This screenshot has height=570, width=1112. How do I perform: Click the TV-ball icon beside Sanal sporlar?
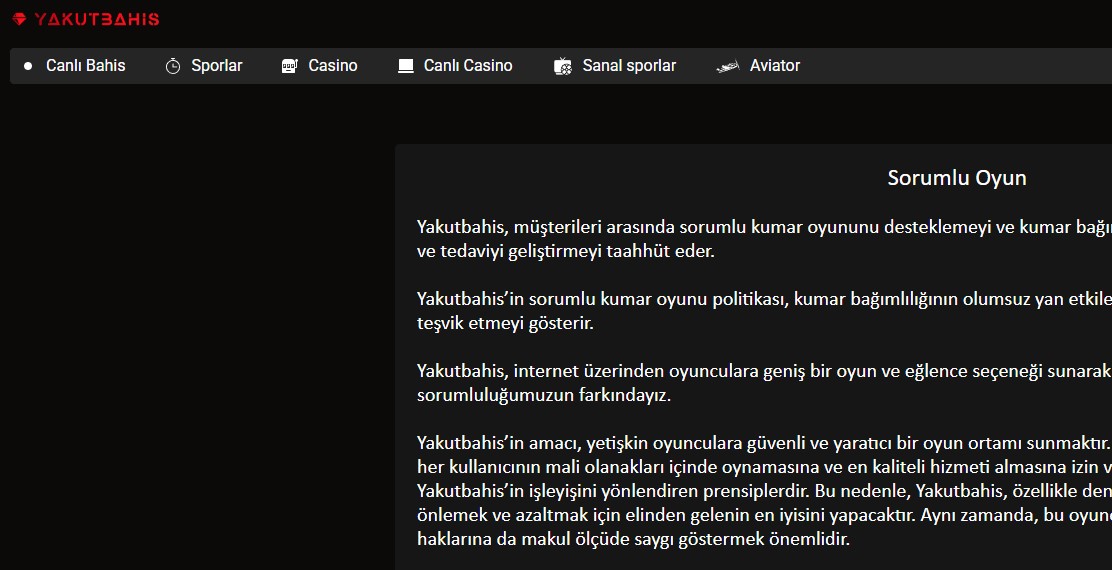coord(562,66)
